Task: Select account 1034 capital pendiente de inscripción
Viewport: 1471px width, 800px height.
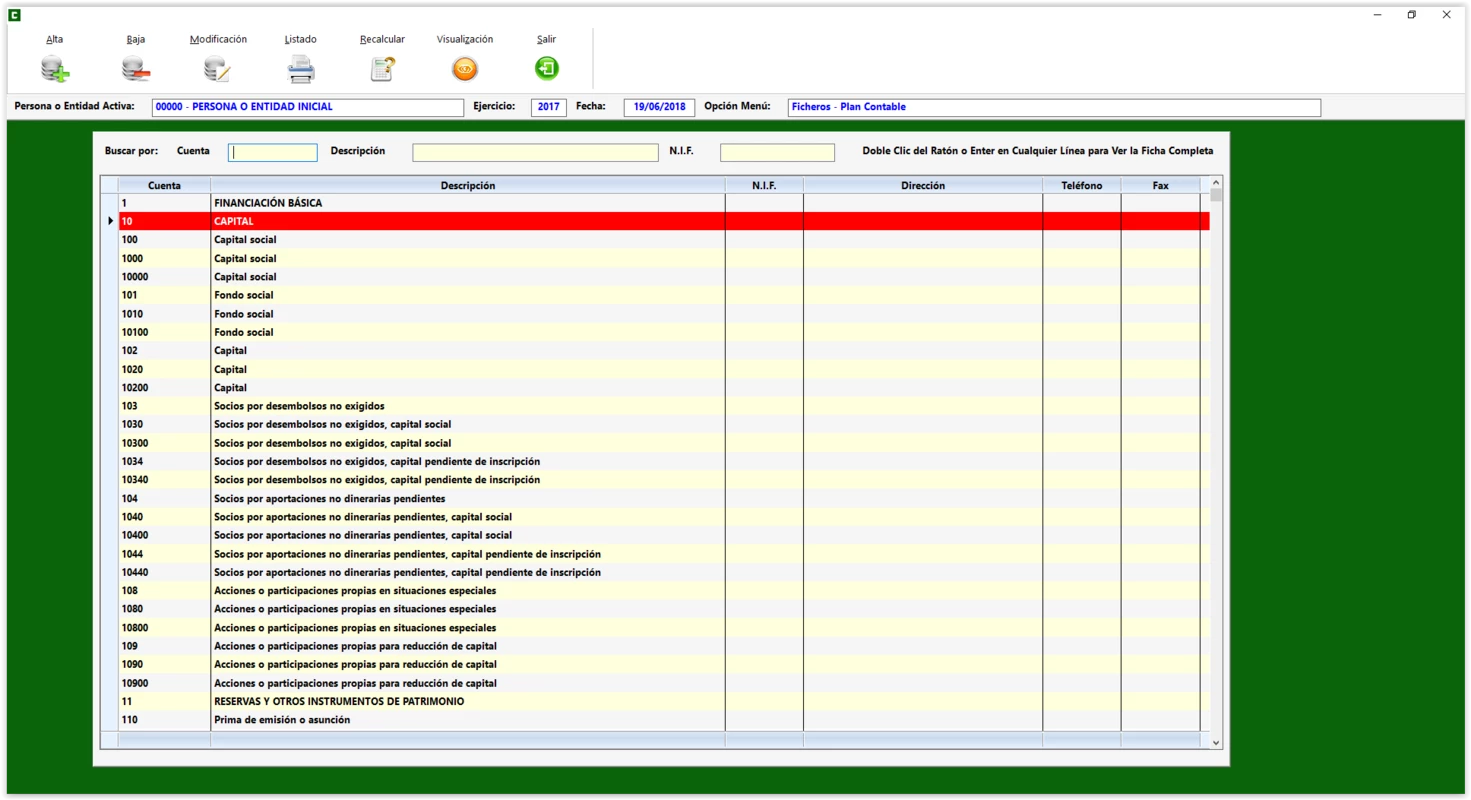Action: 663,462
